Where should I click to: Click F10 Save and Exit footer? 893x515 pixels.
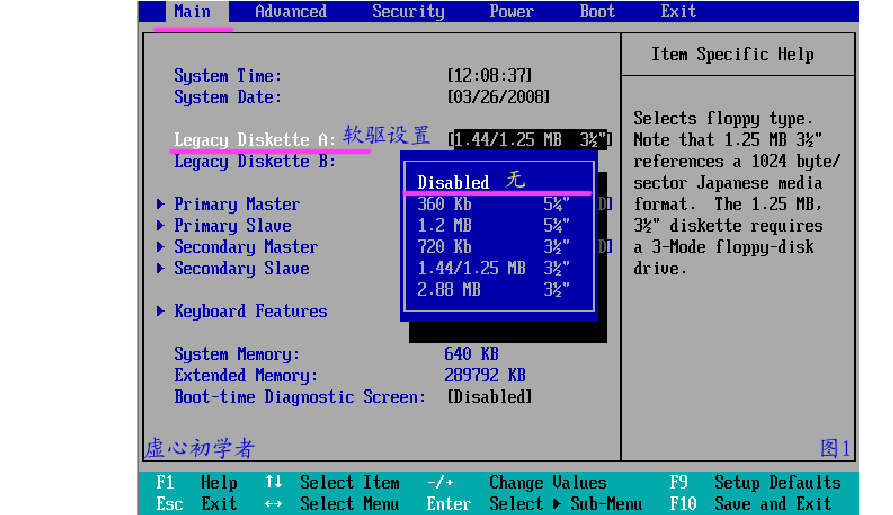click(751, 504)
